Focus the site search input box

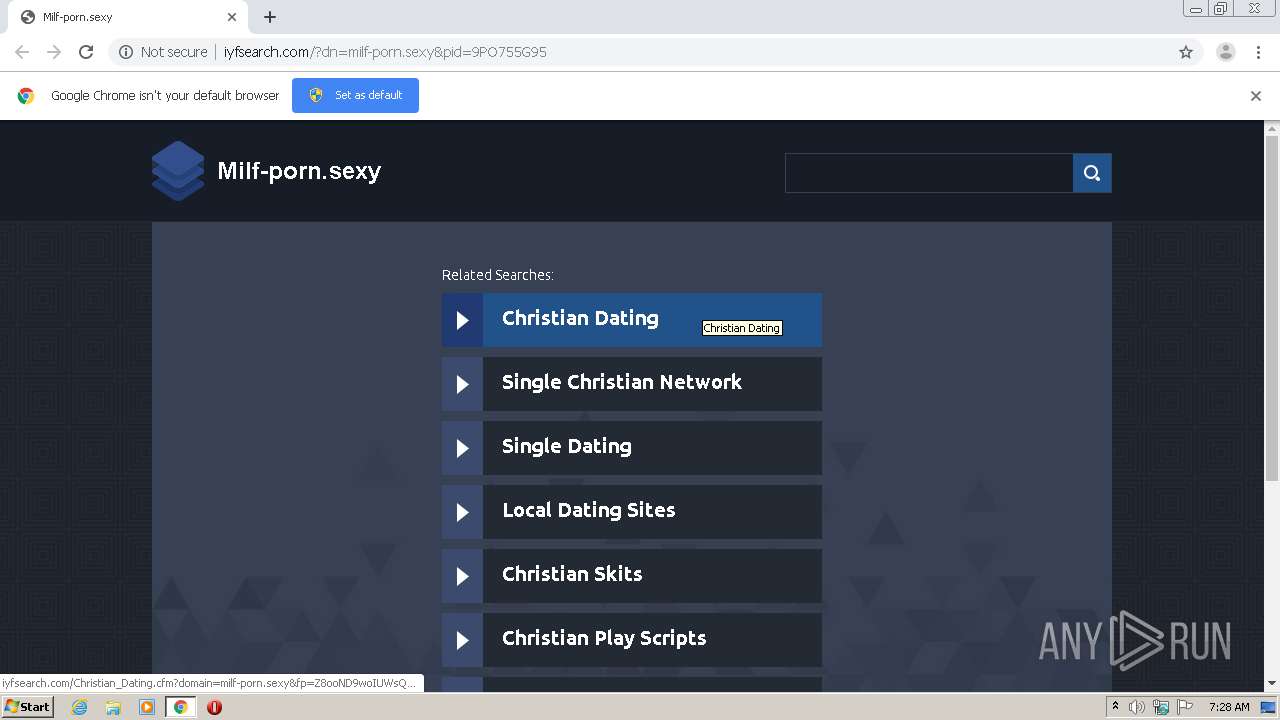point(929,173)
